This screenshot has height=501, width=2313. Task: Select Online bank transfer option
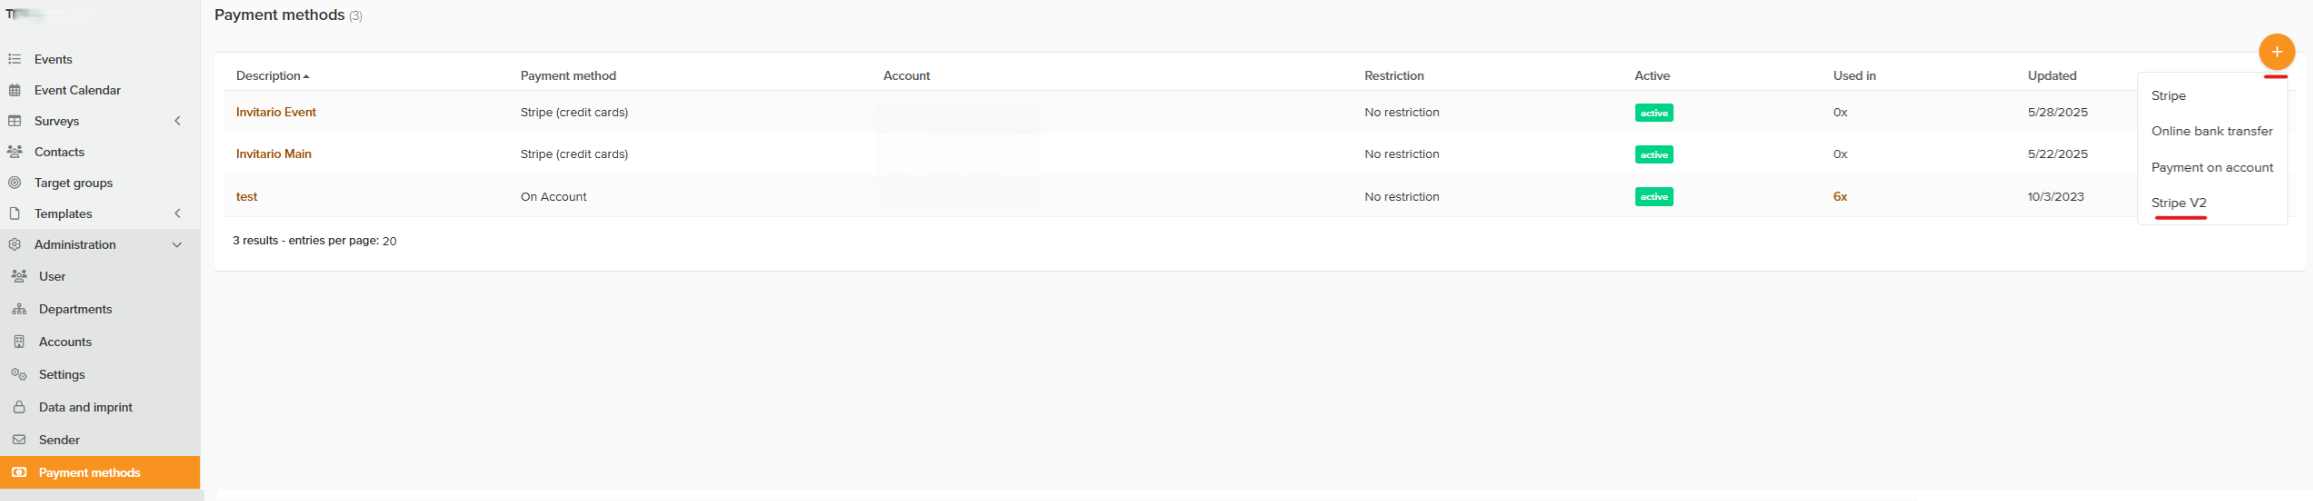(x=2211, y=131)
